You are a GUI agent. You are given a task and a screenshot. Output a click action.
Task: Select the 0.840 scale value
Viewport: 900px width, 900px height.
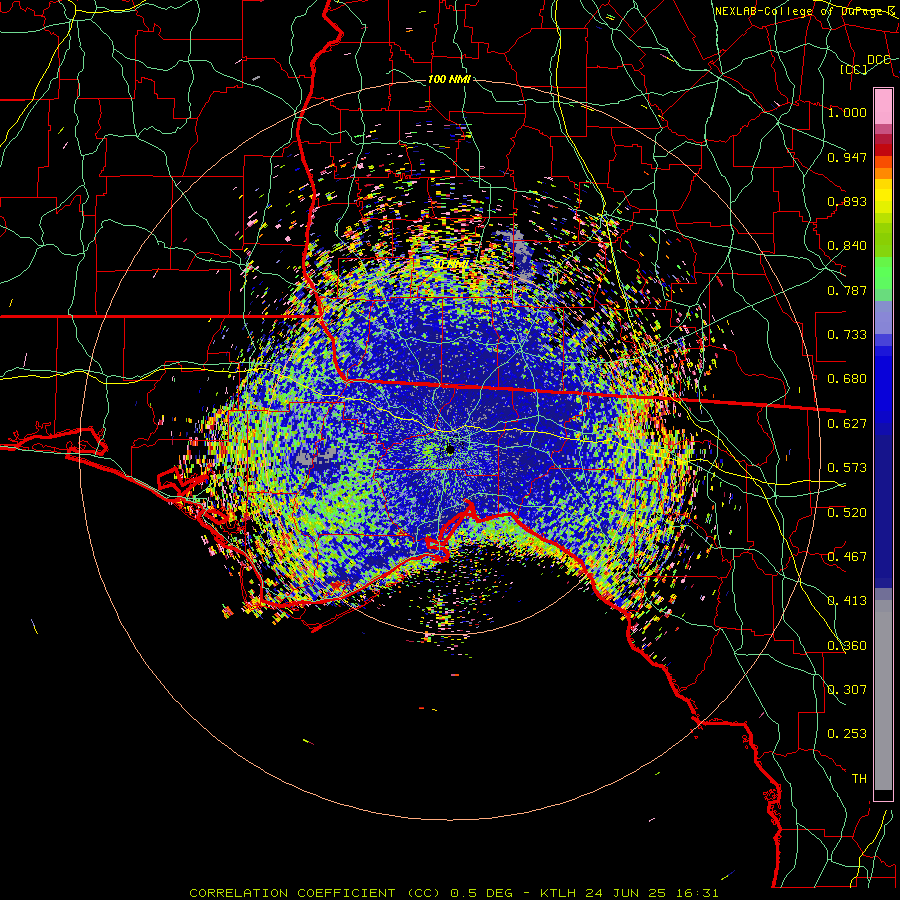click(847, 246)
